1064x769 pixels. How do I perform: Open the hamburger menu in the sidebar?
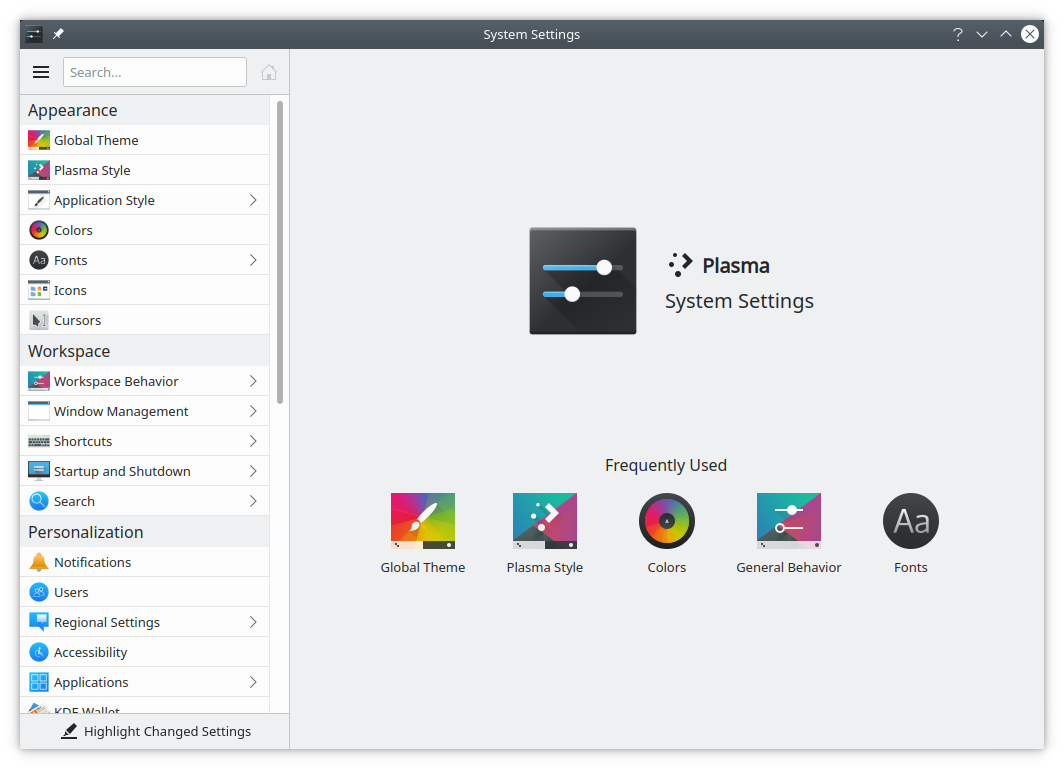pos(41,72)
